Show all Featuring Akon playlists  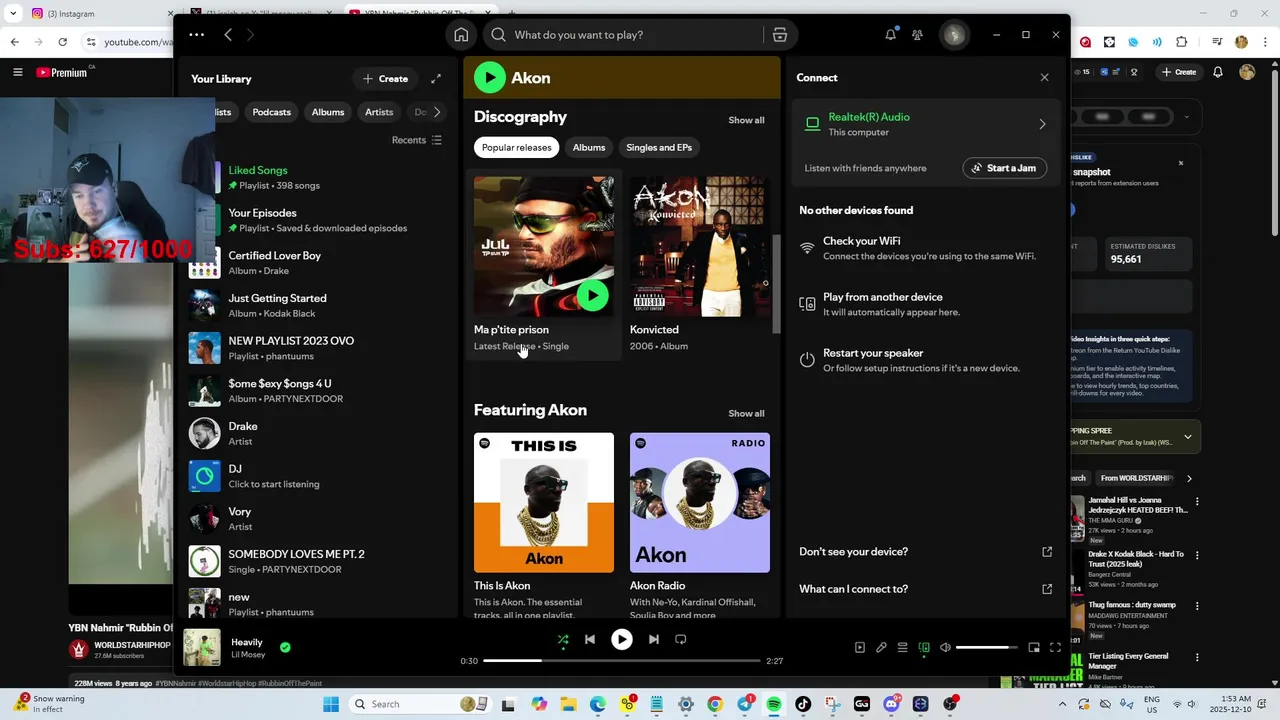[746, 413]
